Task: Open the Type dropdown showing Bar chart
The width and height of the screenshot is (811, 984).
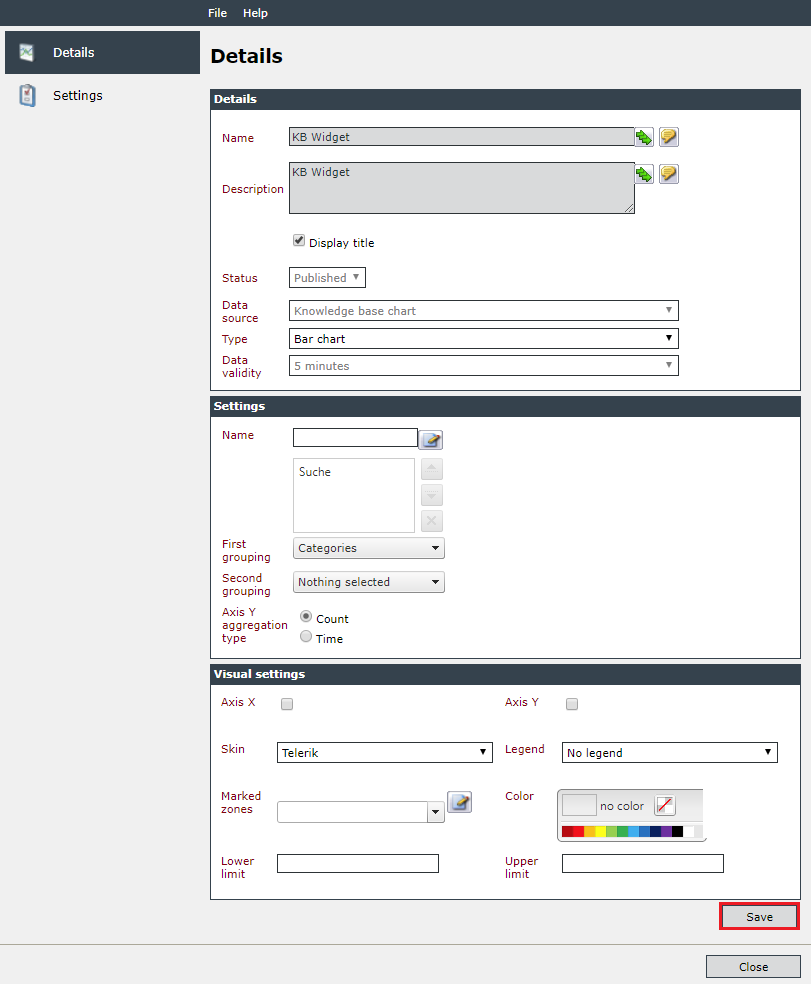Action: tap(483, 339)
